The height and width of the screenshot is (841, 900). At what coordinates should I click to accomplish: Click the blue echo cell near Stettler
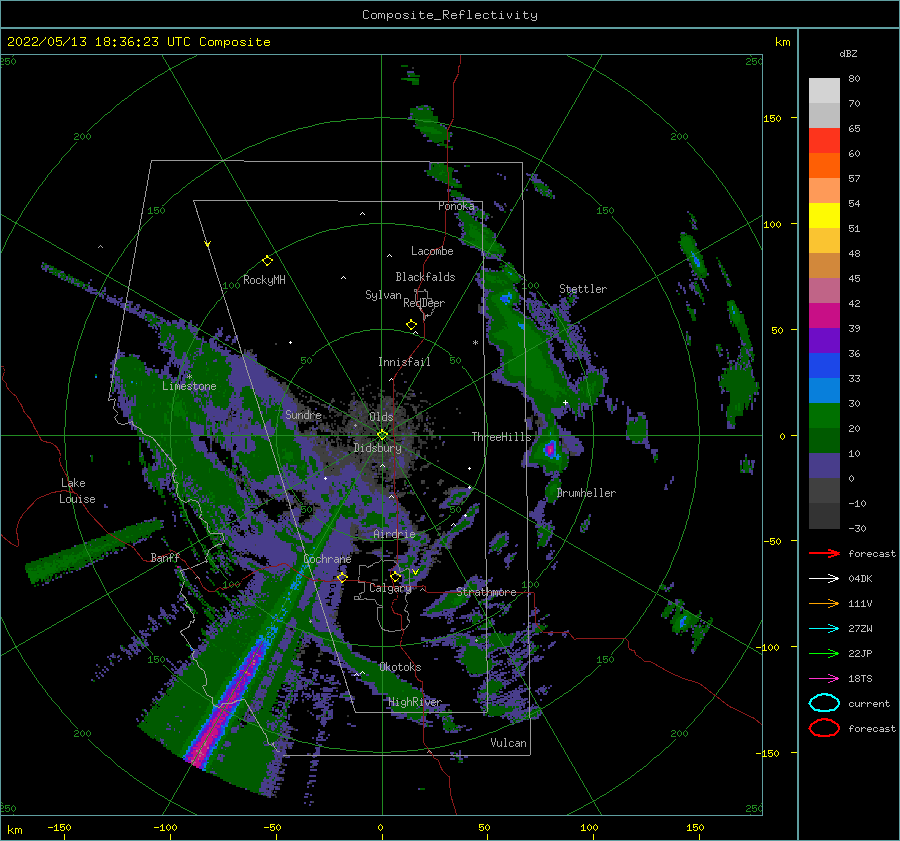(506, 298)
